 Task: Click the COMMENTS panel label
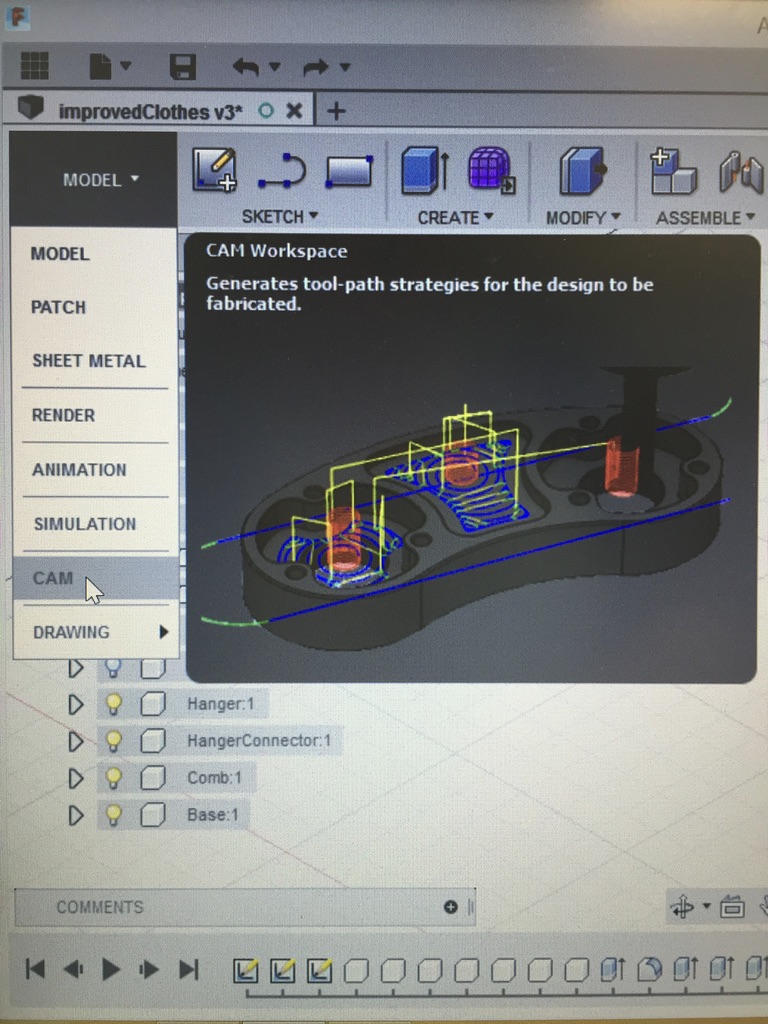[x=100, y=907]
